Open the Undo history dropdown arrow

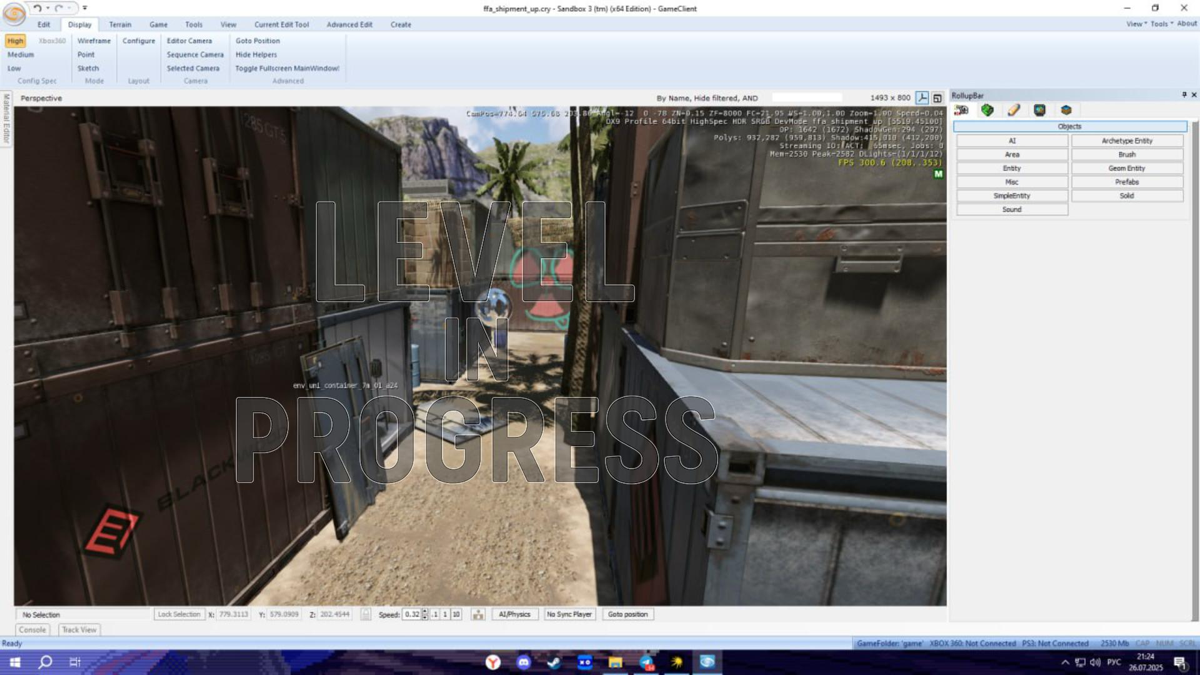tap(46, 8)
